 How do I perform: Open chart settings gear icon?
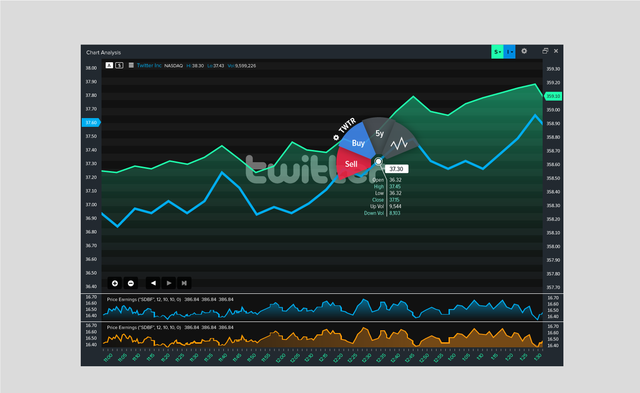point(524,51)
